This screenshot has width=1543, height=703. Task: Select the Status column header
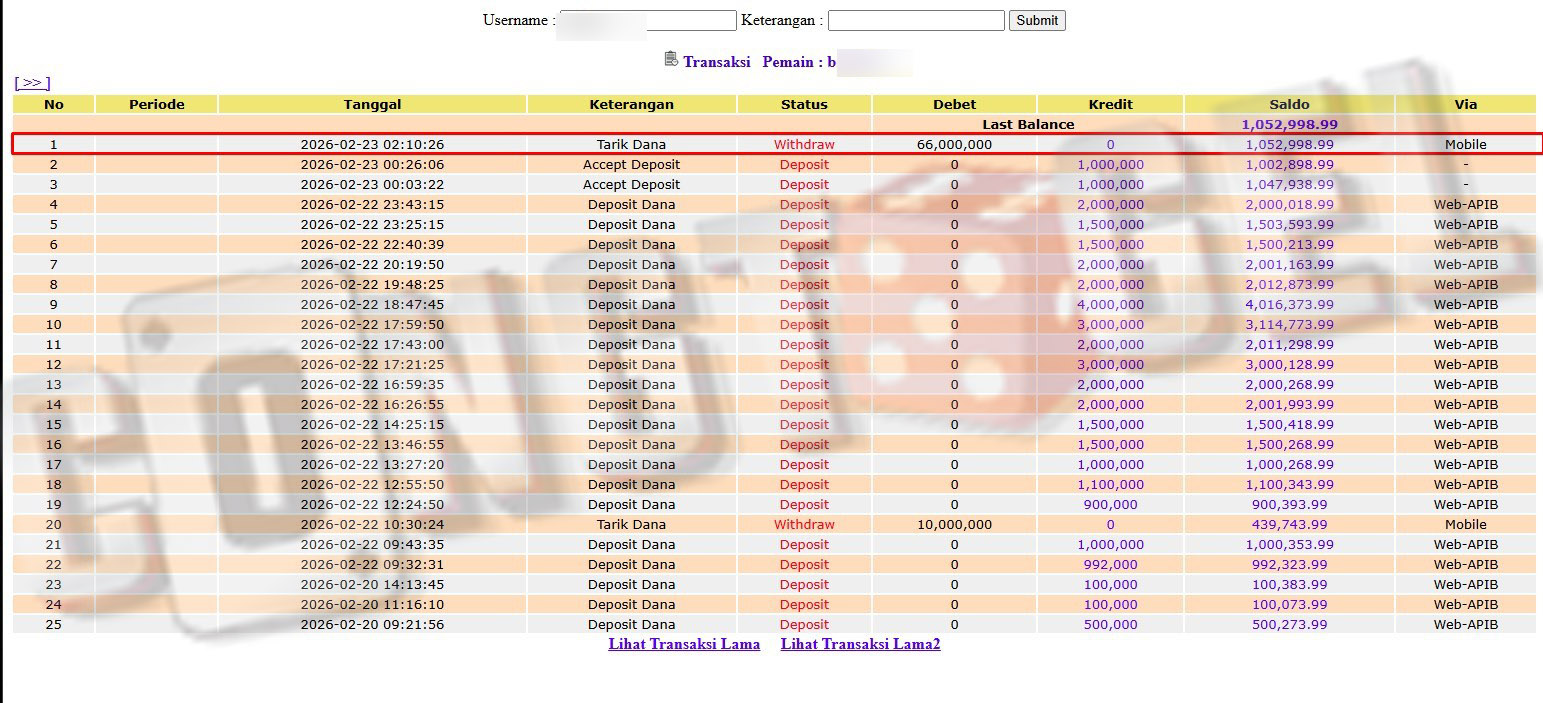tap(804, 104)
